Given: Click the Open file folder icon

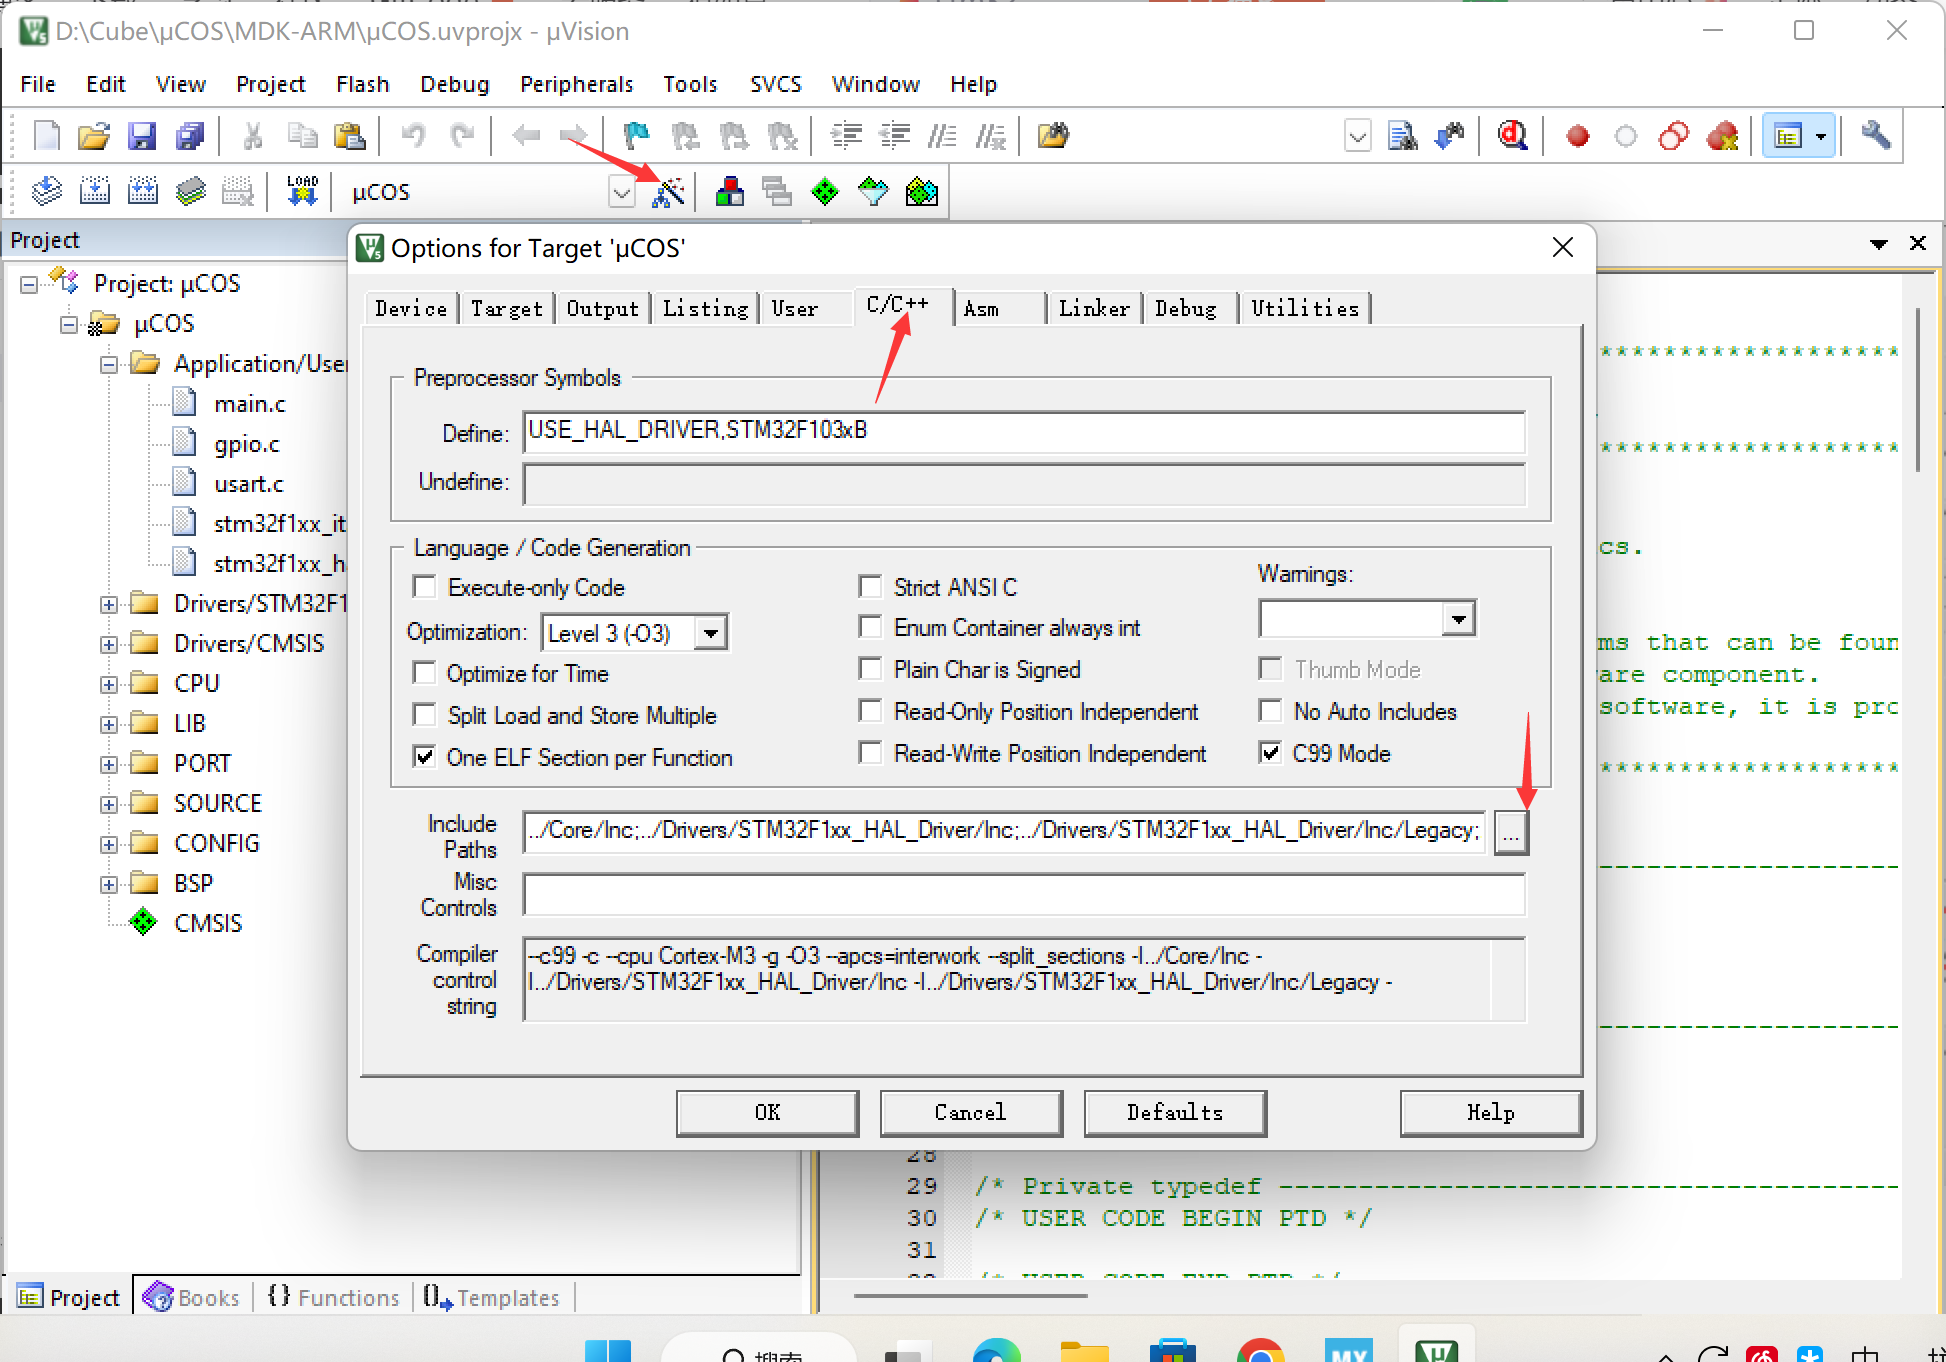Looking at the screenshot, I should pyautogui.click(x=93, y=135).
